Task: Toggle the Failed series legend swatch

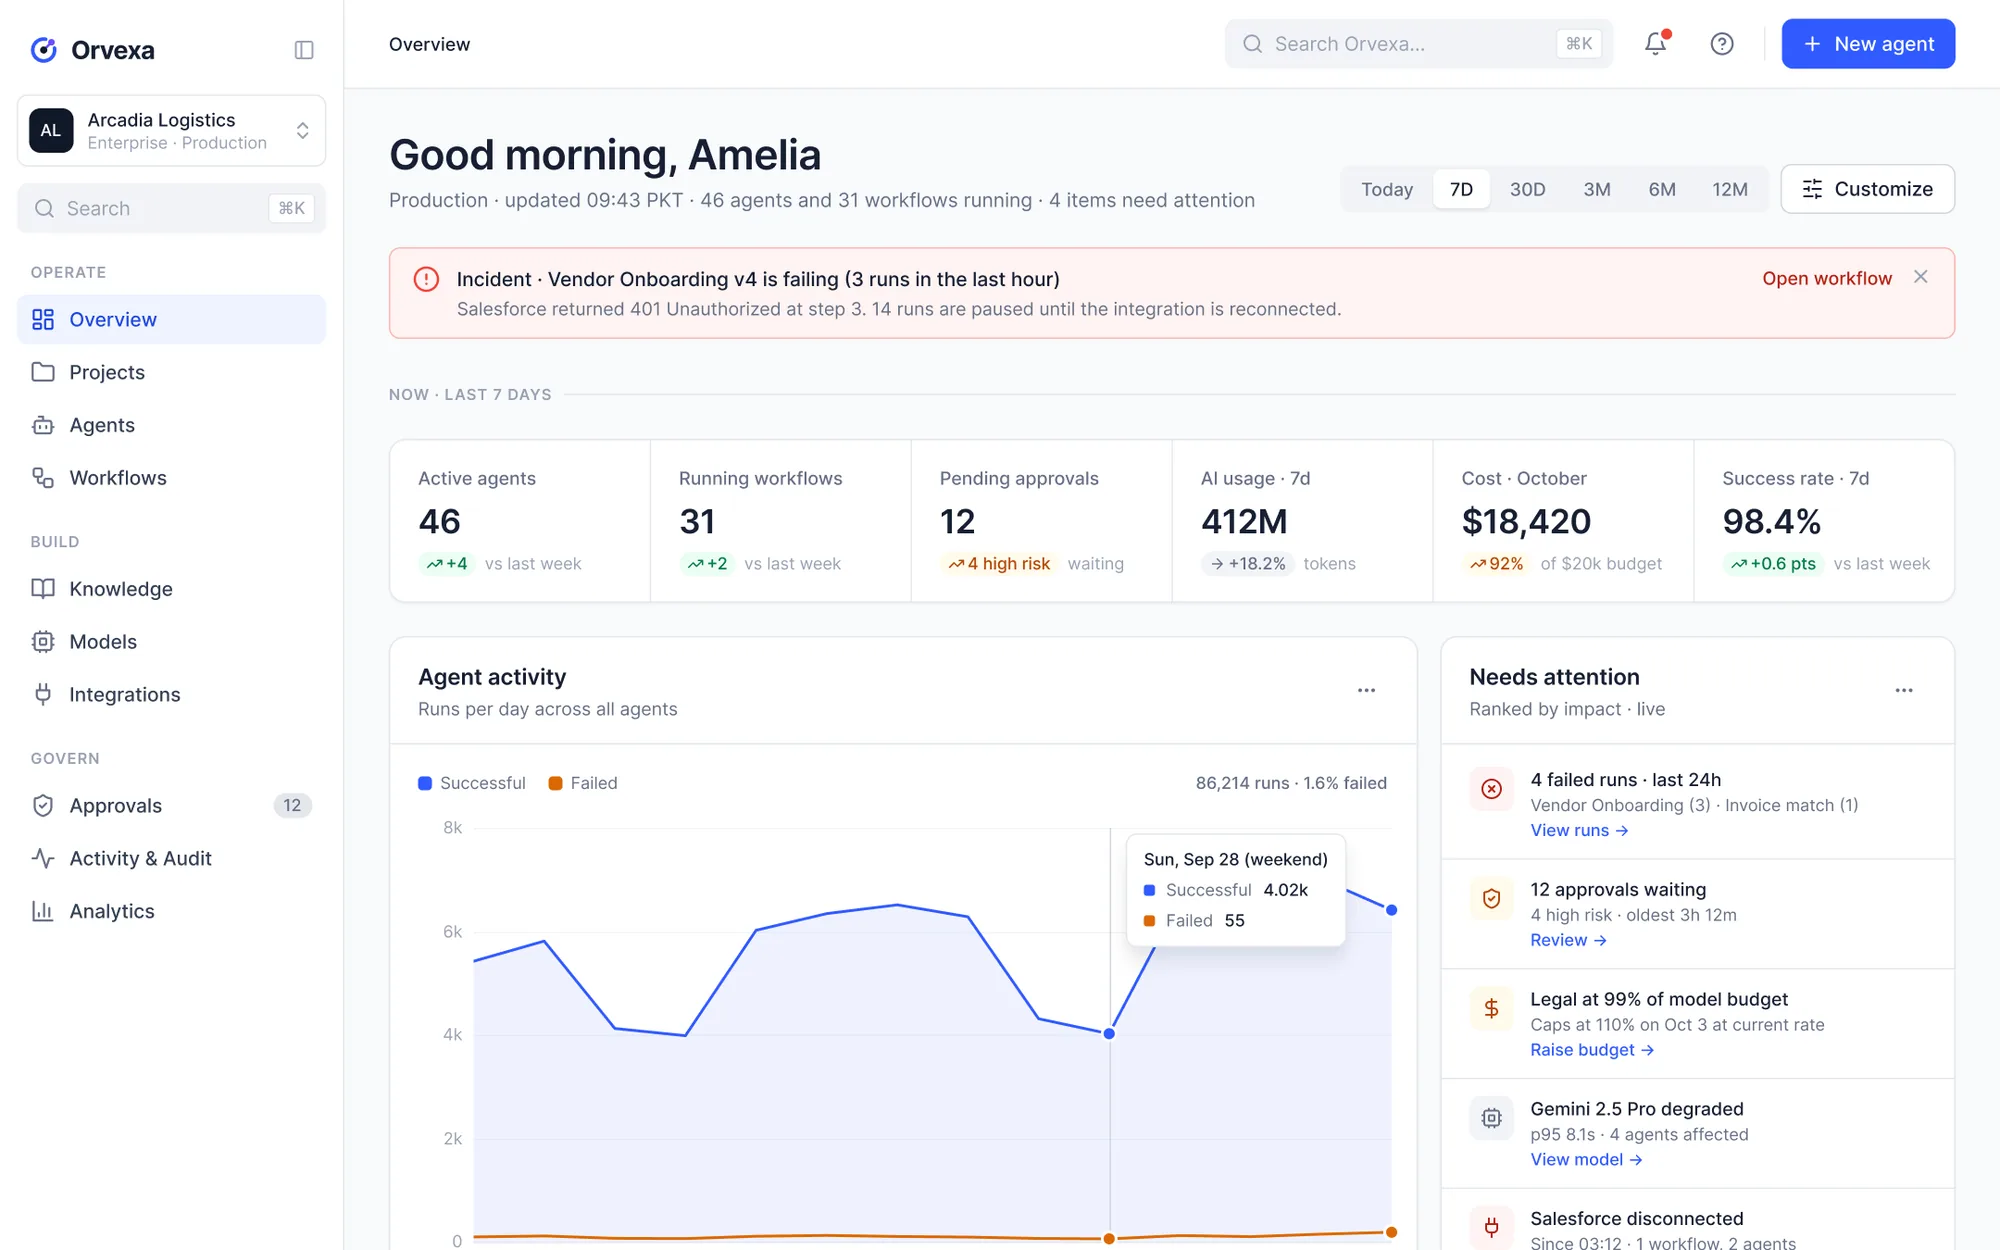Action: [555, 783]
